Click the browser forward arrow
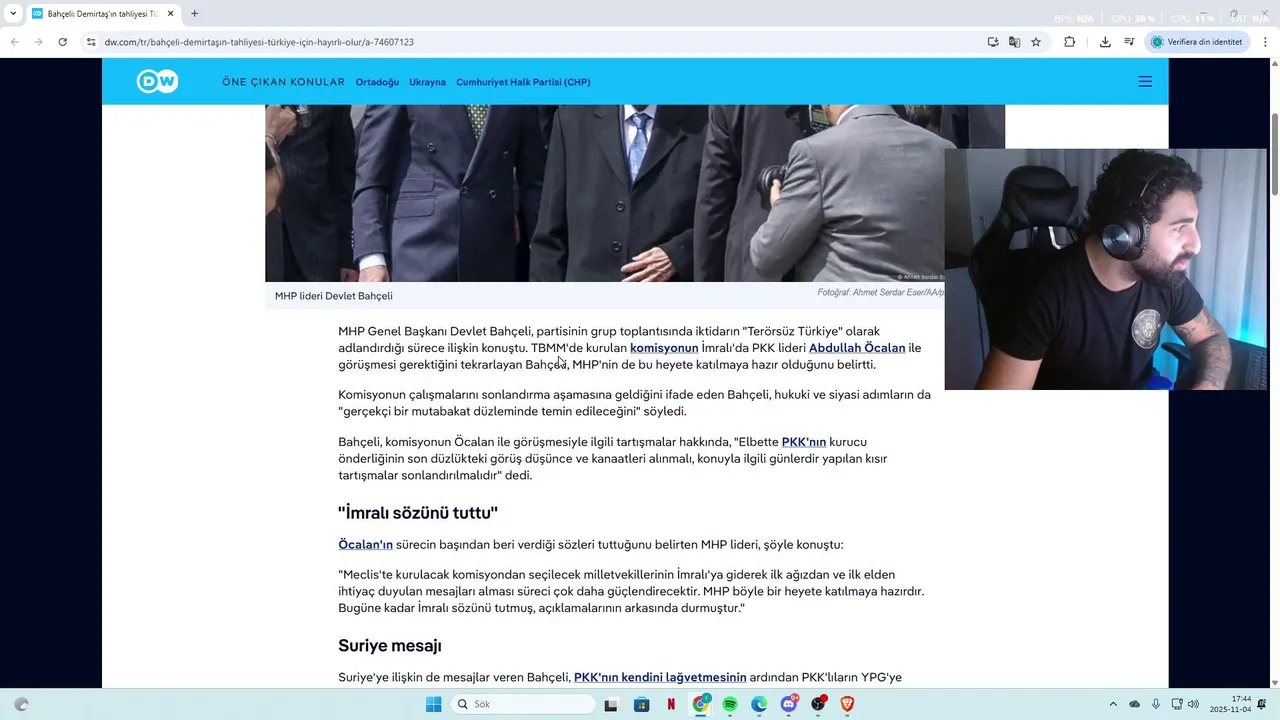Viewport: 1280px width, 720px height. (x=39, y=42)
